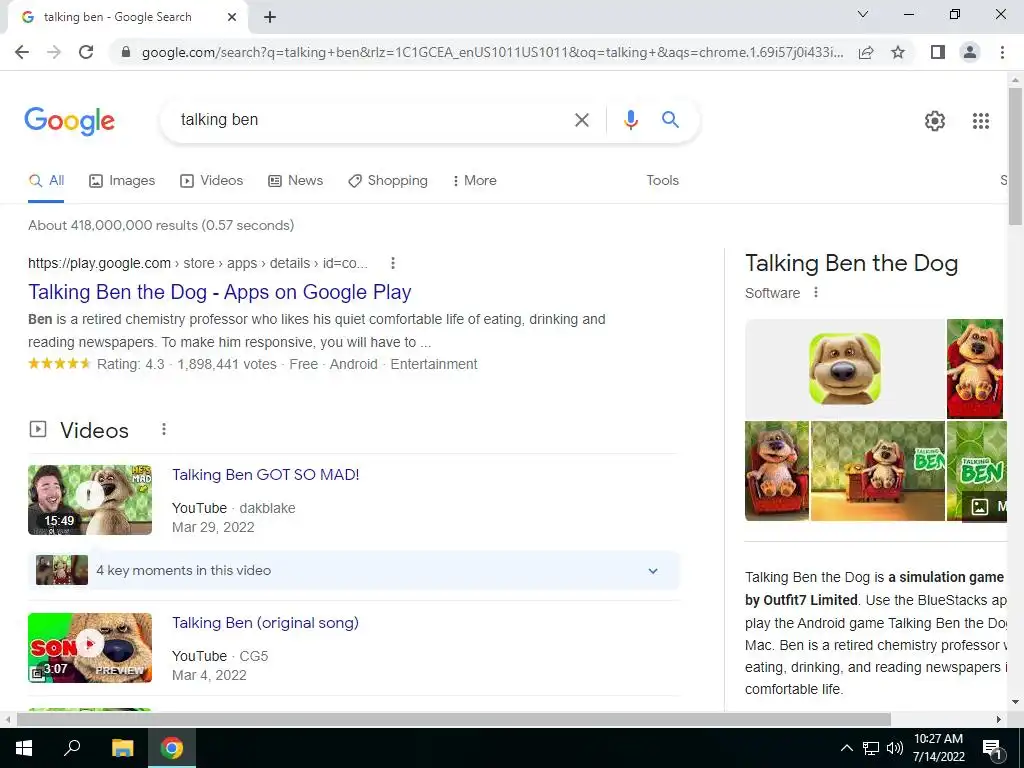Expand 4 key moments in this video
Viewport: 1024px width, 768px height.
click(x=354, y=571)
